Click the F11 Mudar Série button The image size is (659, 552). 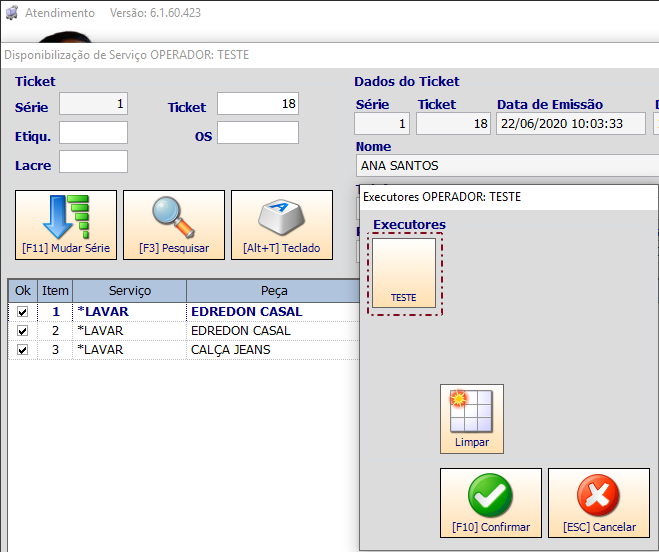tap(66, 225)
